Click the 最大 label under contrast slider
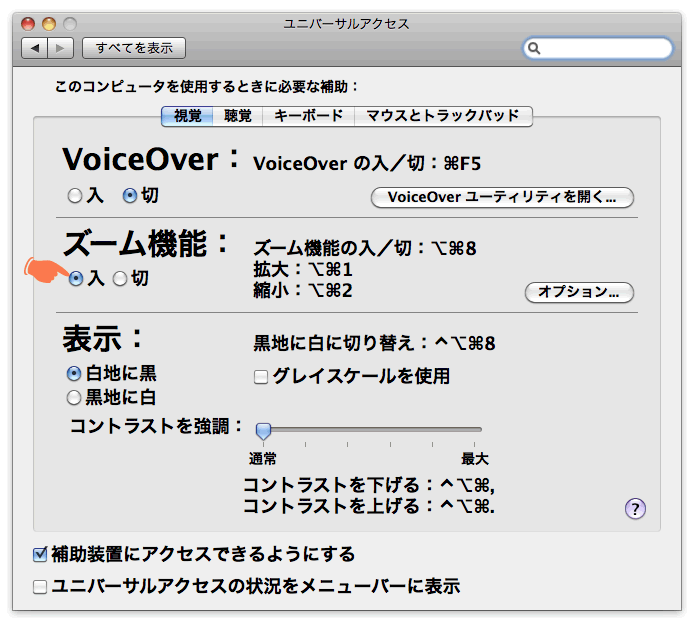Screen dimensions: 694x623 point(474,458)
